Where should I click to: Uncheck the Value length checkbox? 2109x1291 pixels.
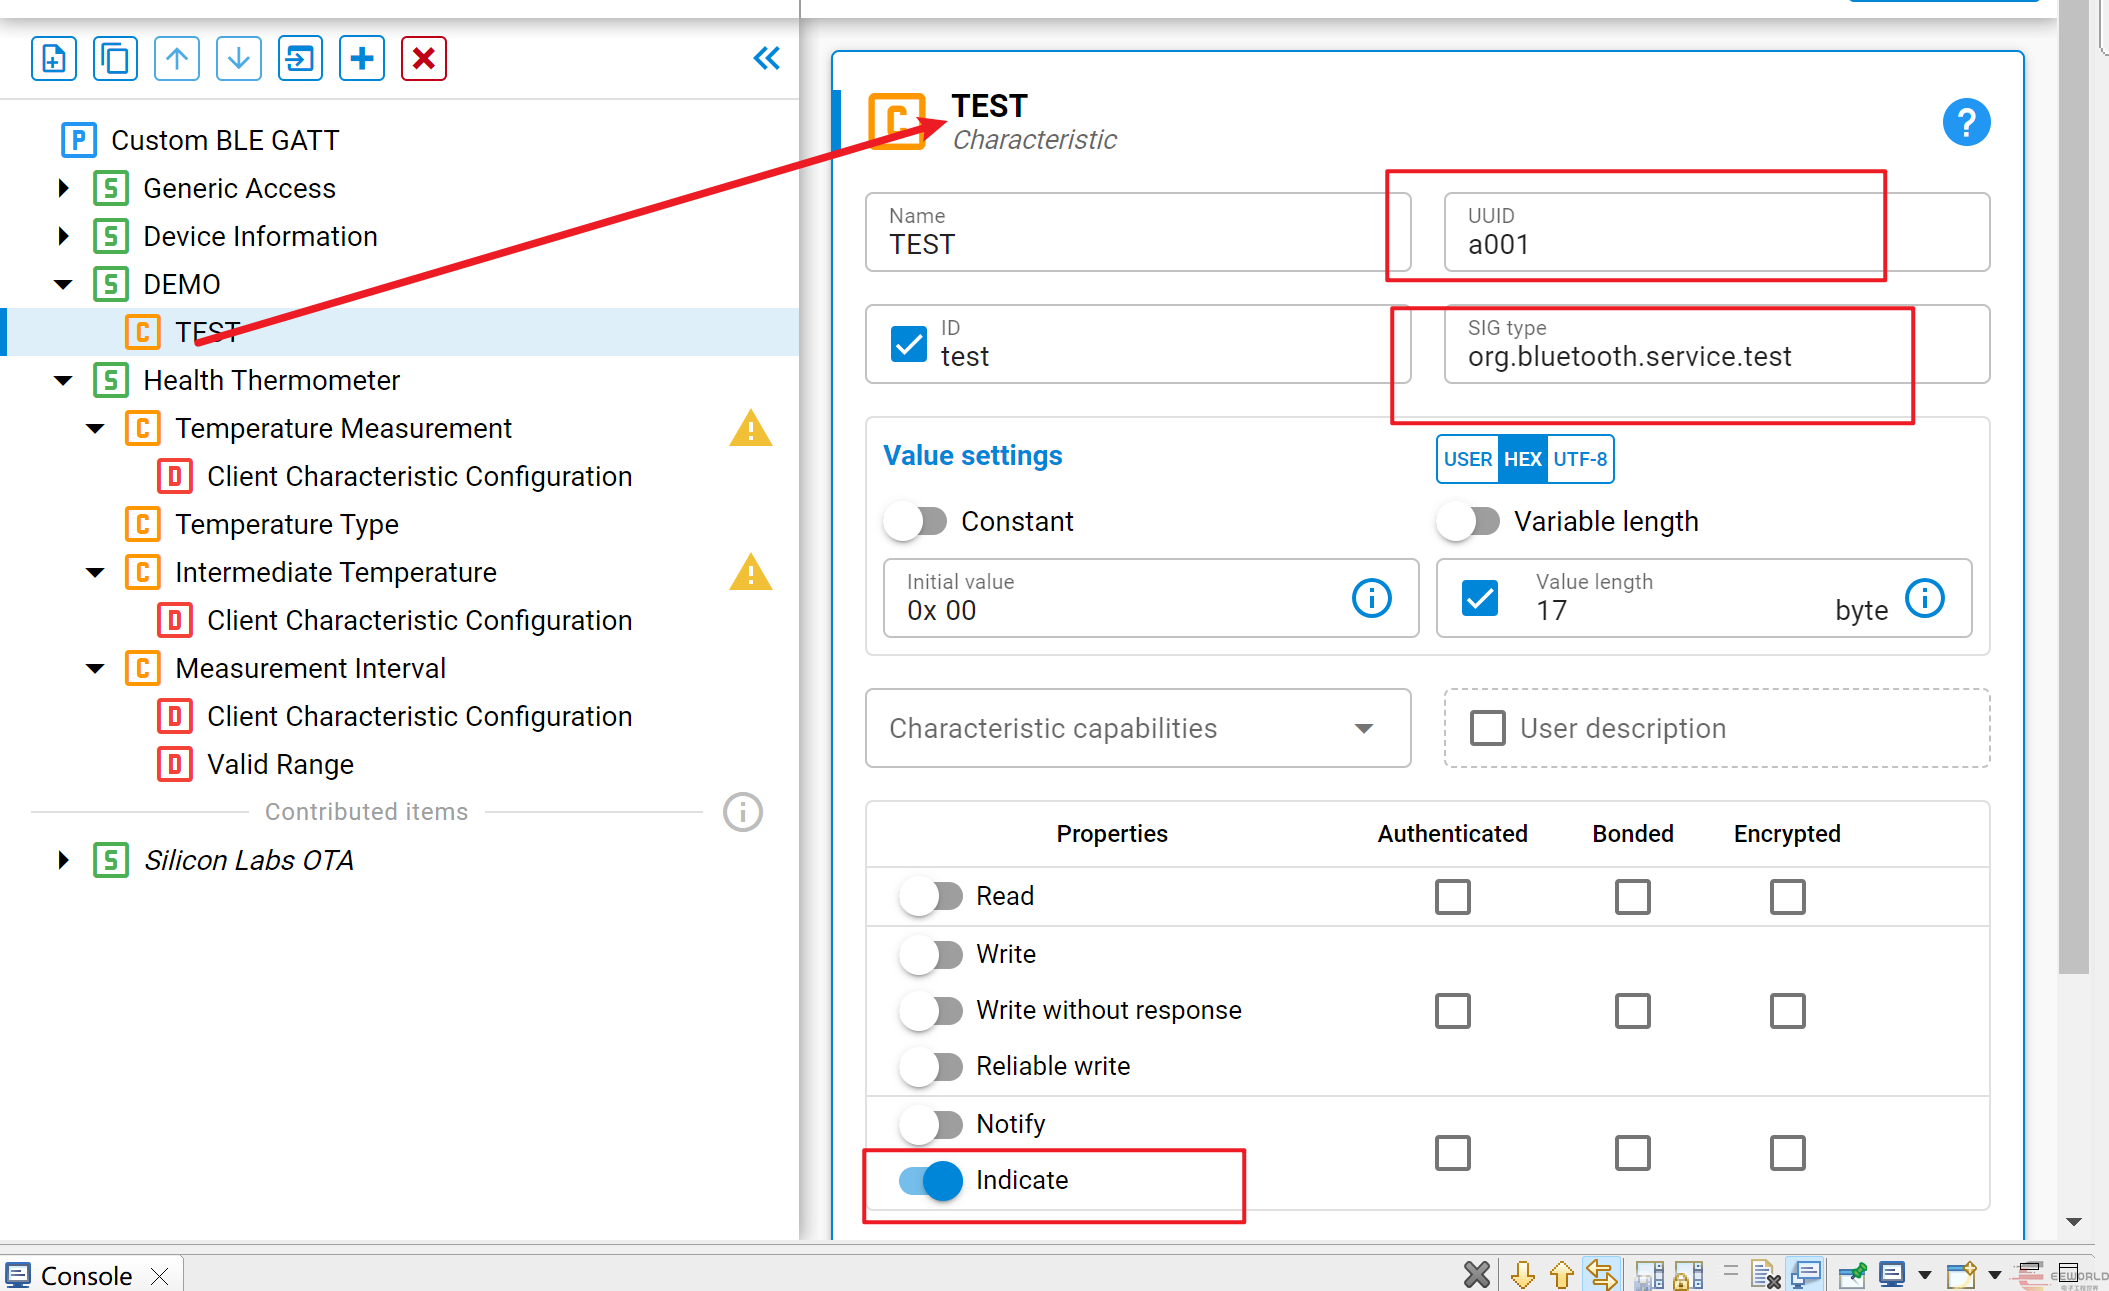(x=1480, y=598)
